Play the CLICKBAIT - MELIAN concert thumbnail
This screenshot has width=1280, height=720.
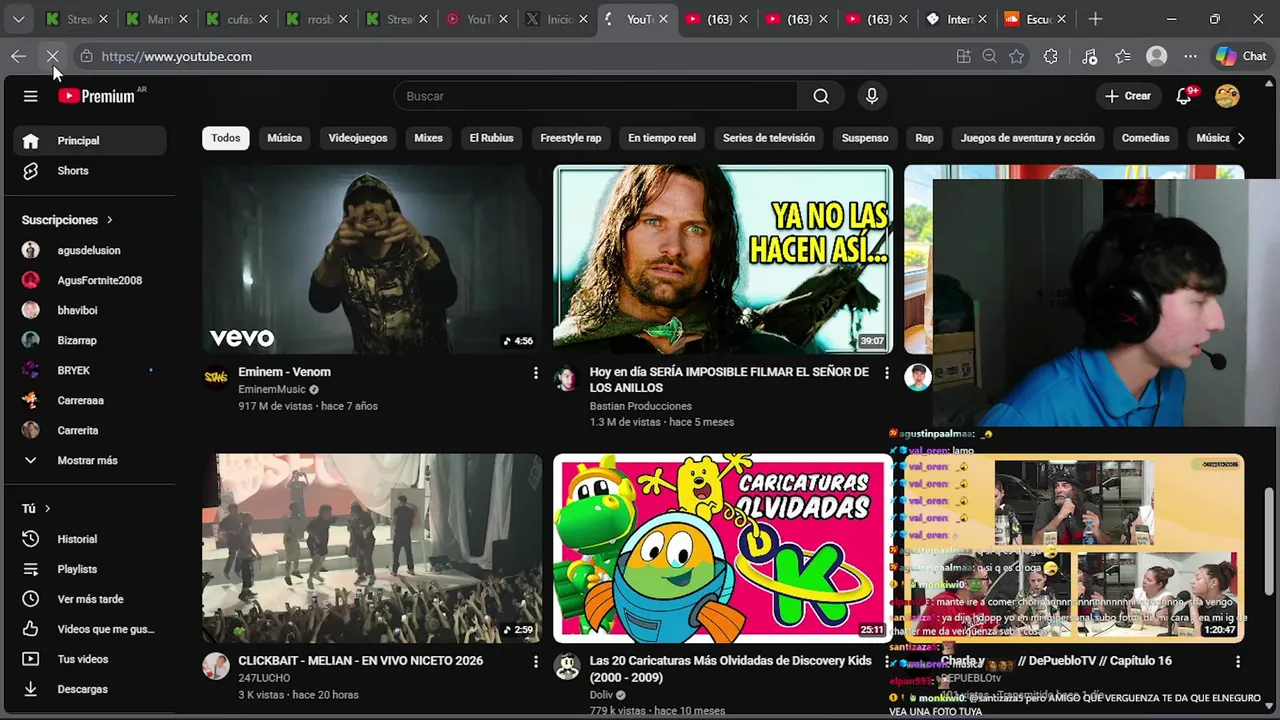(372, 548)
